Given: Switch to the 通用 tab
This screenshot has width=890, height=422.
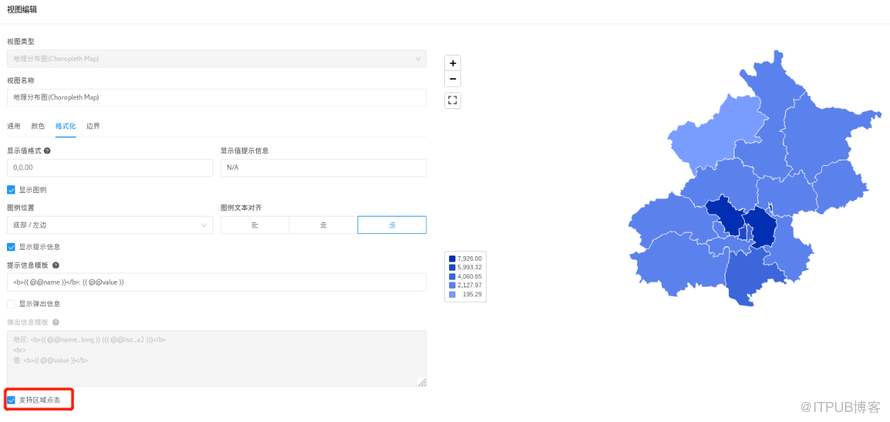Looking at the screenshot, I should pyautogui.click(x=14, y=126).
